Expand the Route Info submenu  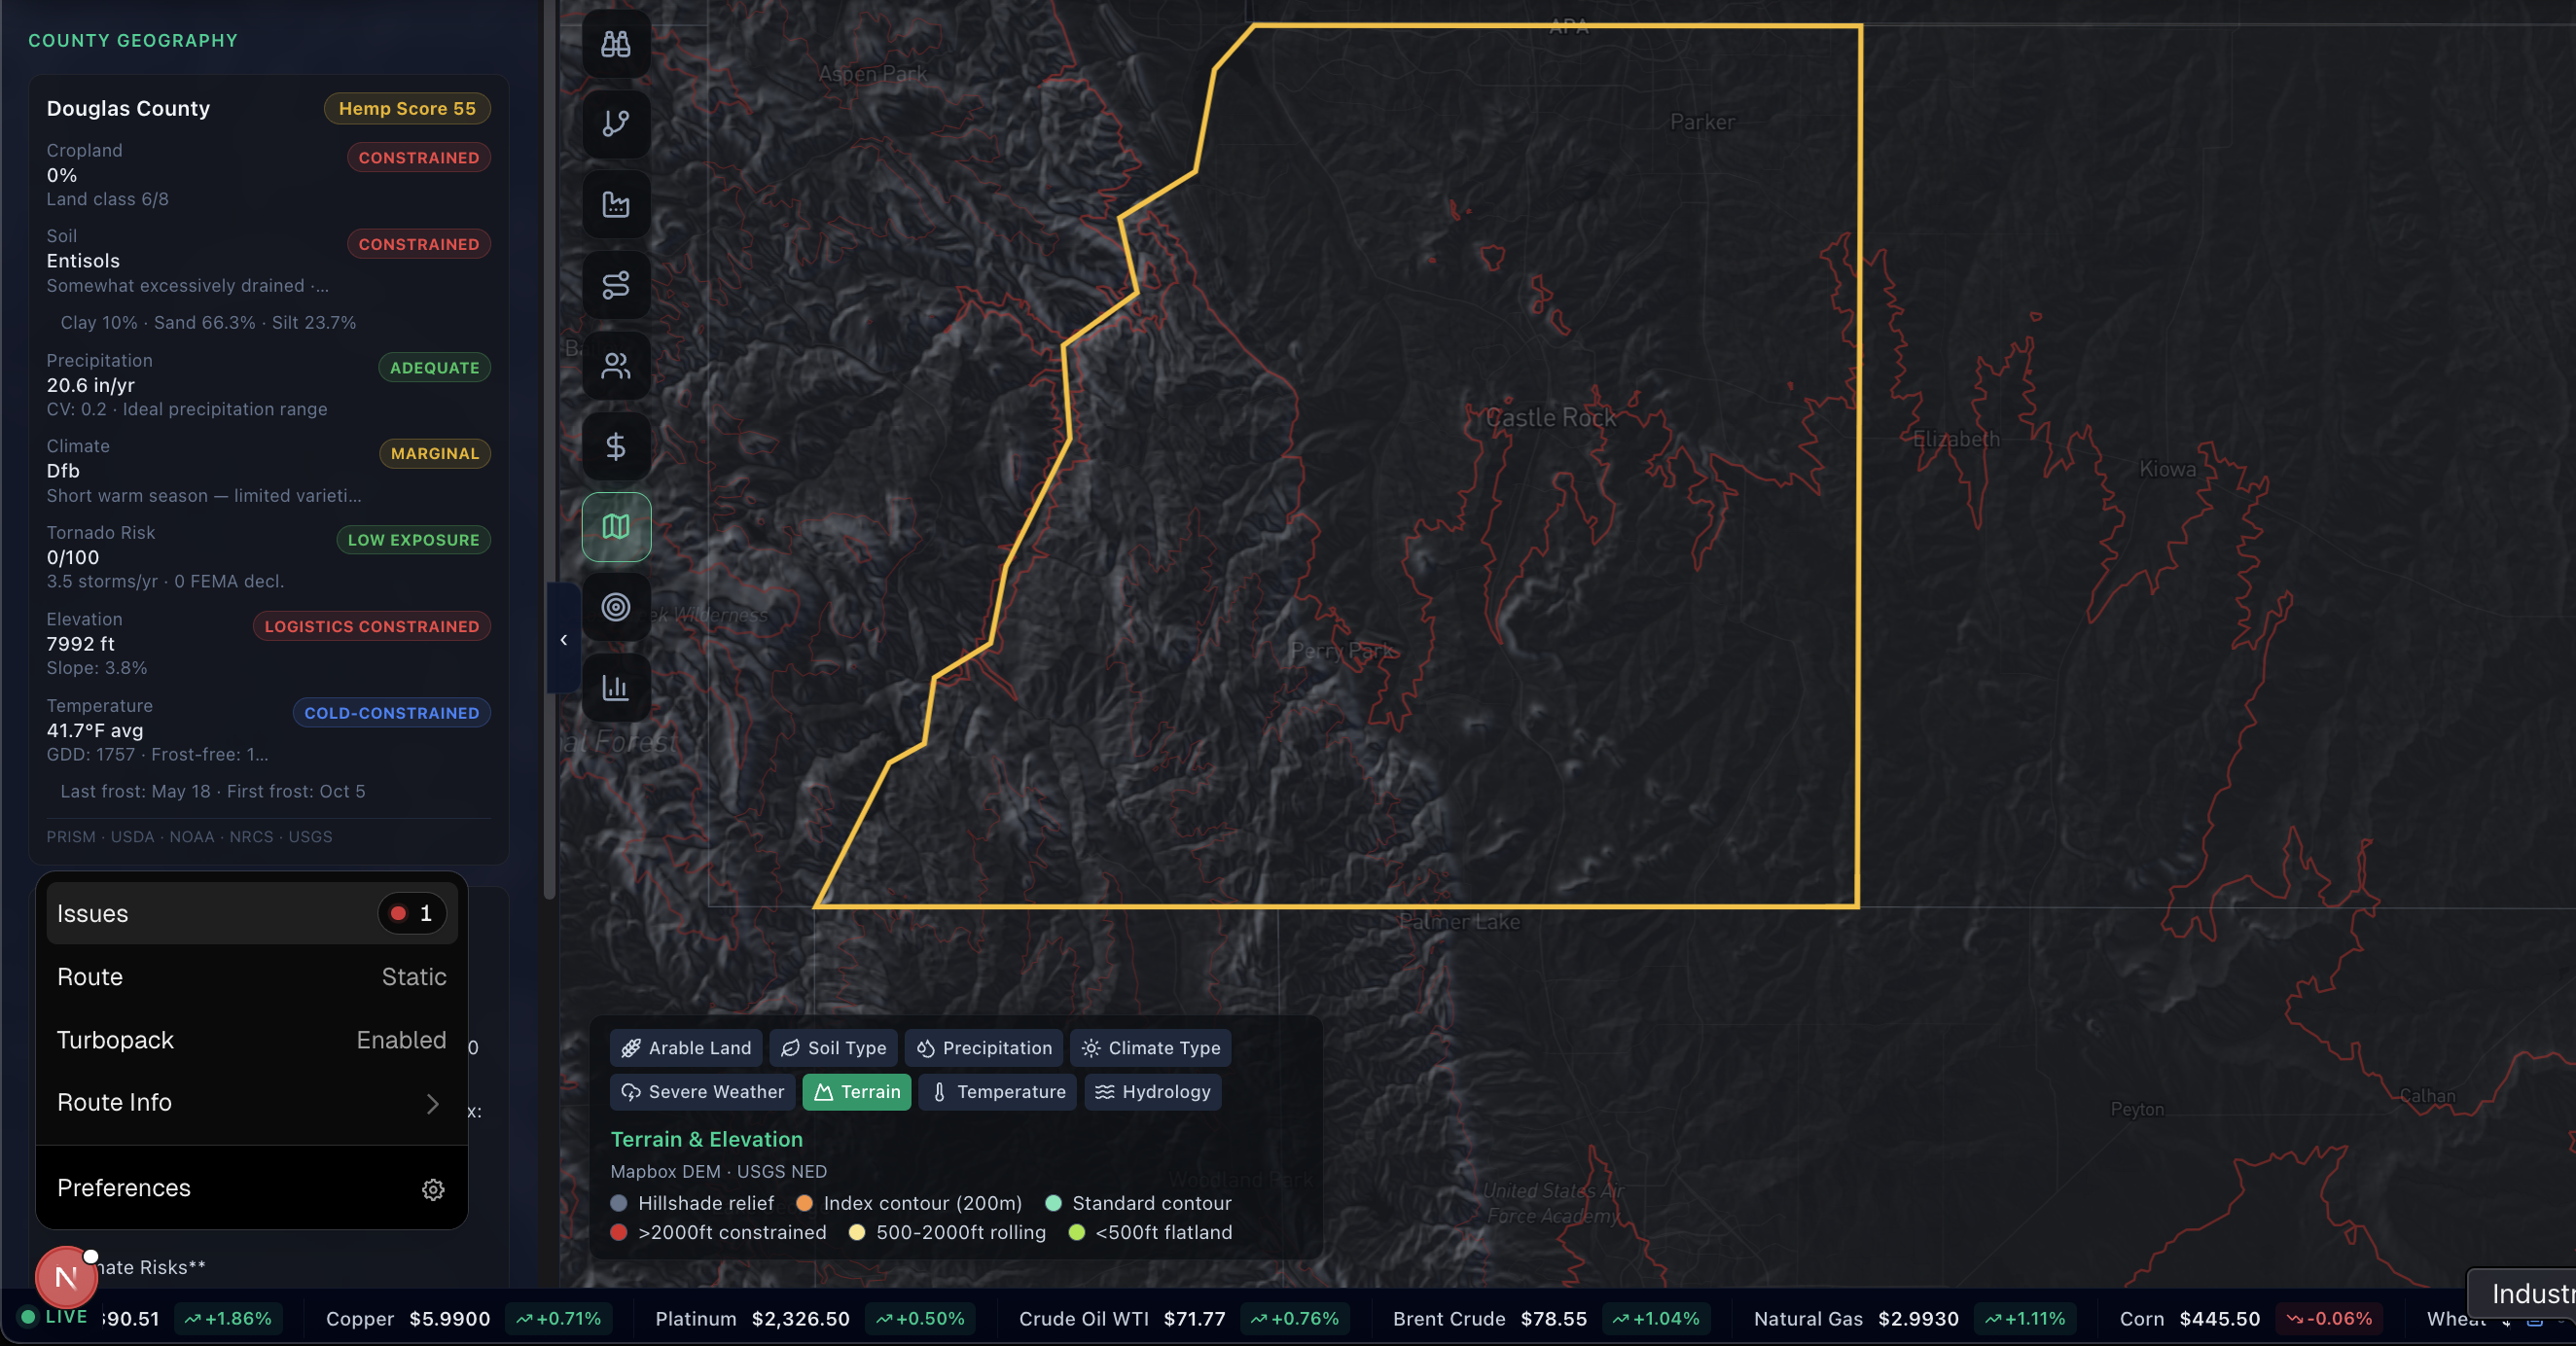251,1102
